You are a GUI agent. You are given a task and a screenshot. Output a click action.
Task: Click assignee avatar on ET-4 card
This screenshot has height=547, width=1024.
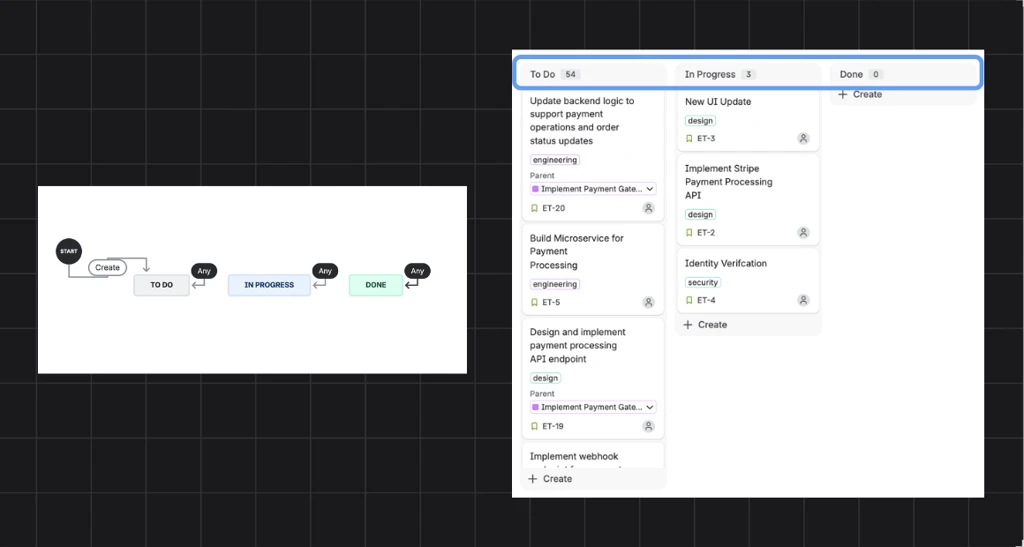[803, 300]
